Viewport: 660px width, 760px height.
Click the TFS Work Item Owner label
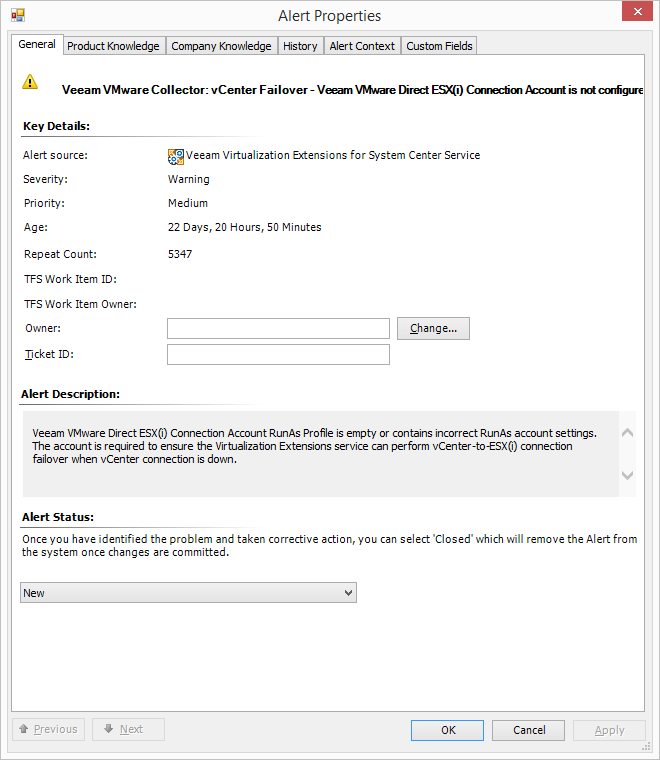click(x=80, y=304)
